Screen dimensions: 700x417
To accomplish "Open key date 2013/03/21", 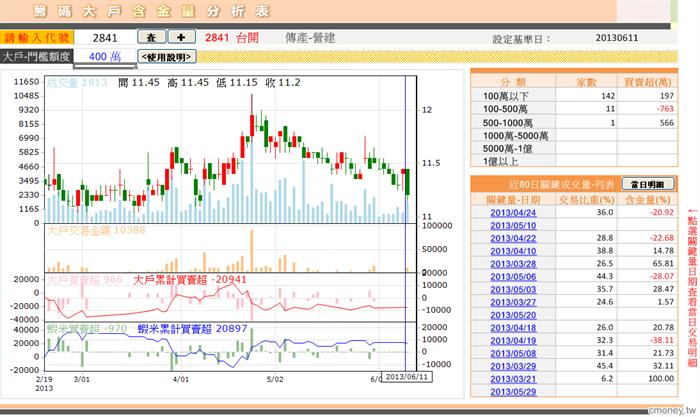I will click(513, 379).
